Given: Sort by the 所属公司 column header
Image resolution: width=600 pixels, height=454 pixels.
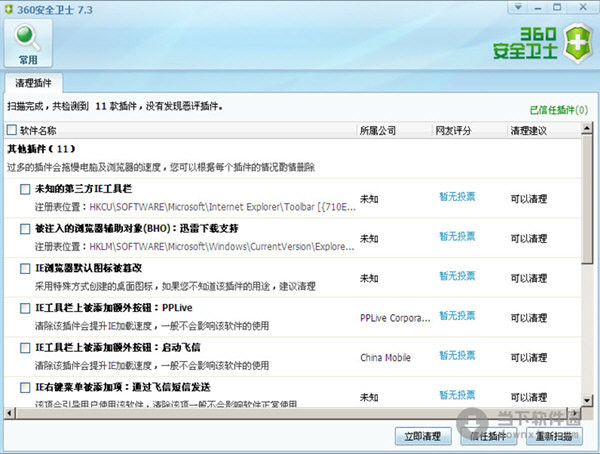Looking at the screenshot, I should 378,131.
